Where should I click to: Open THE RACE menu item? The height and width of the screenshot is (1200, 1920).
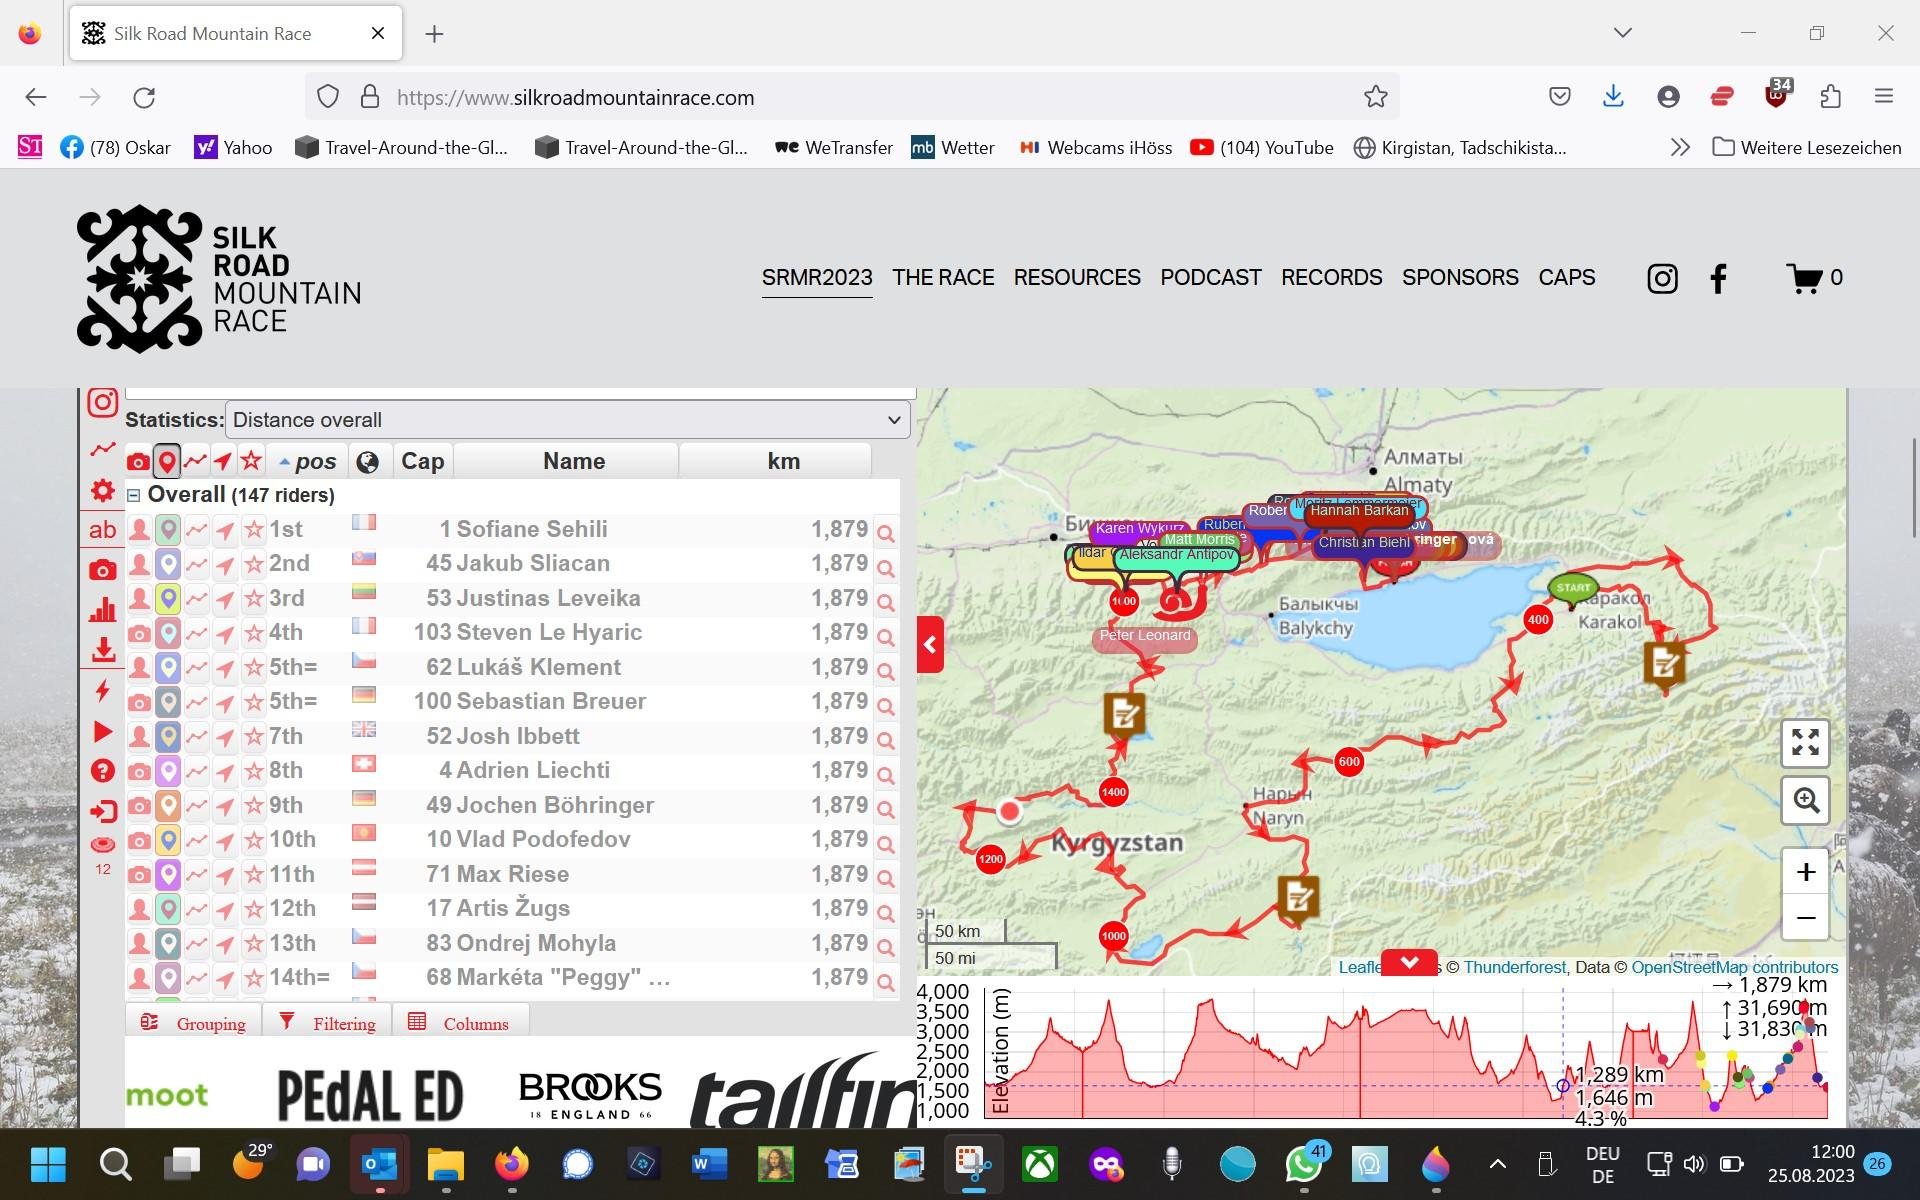coord(943,278)
